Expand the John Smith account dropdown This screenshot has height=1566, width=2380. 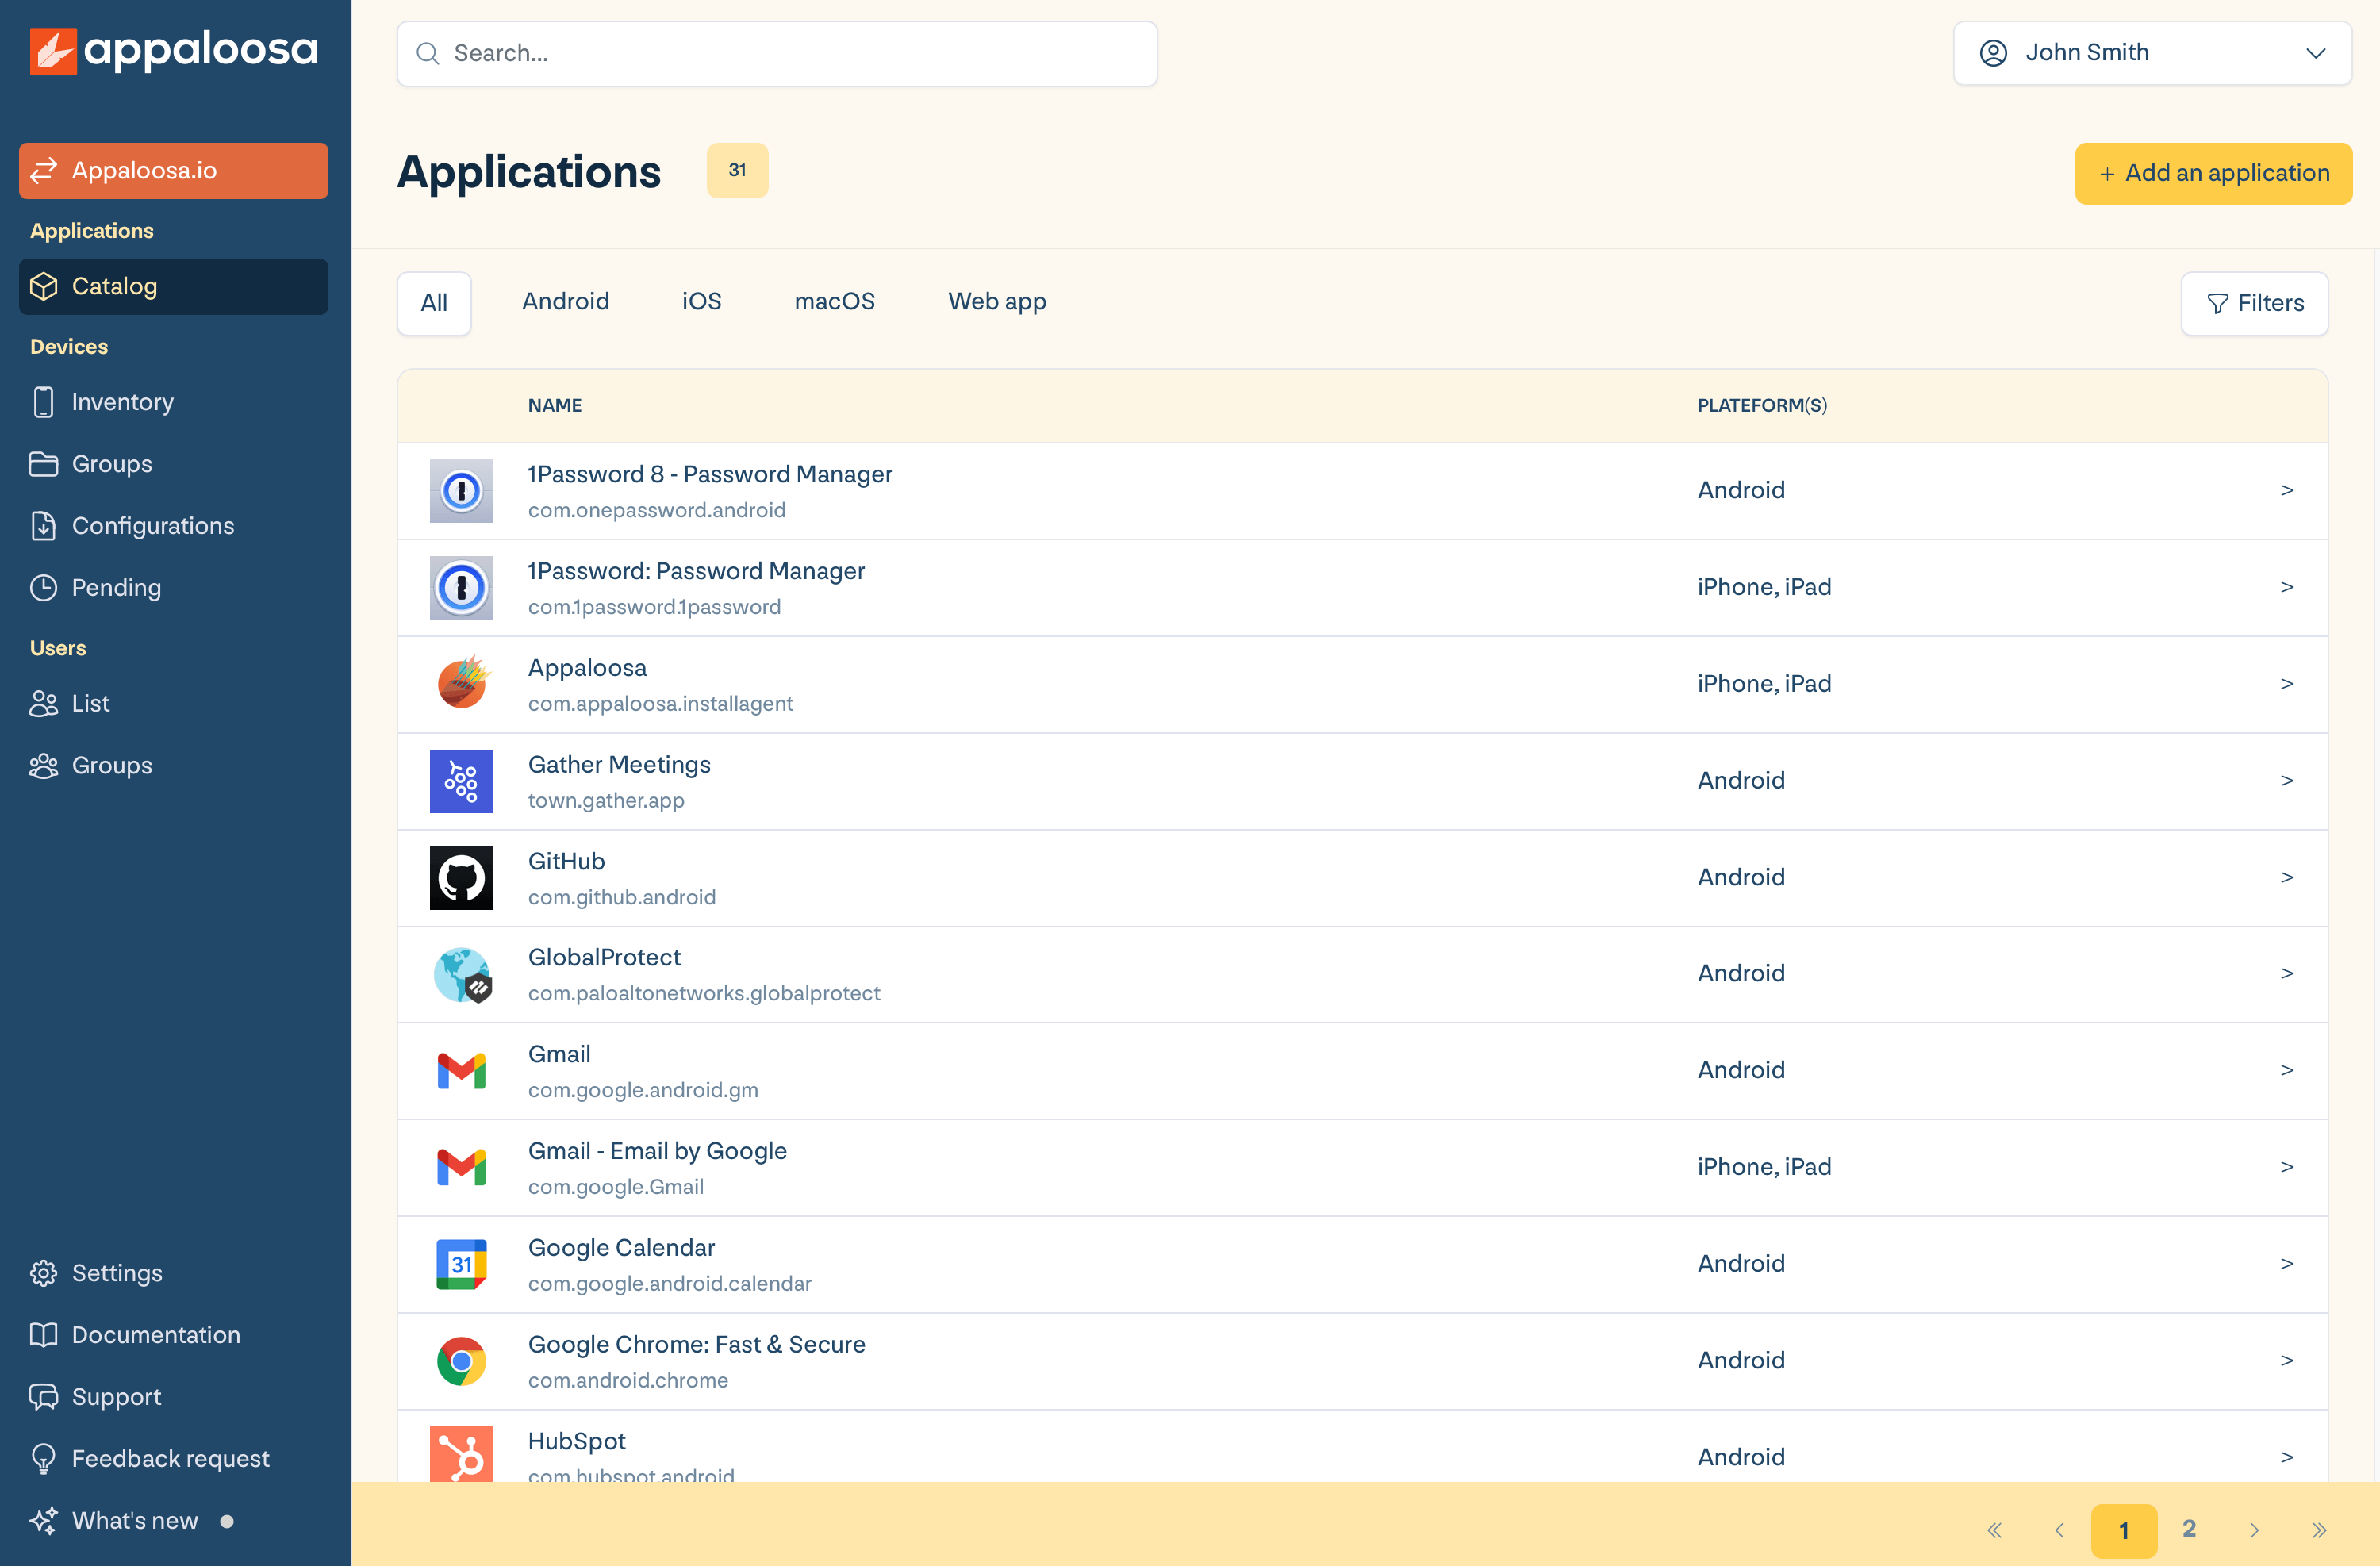2152,52
